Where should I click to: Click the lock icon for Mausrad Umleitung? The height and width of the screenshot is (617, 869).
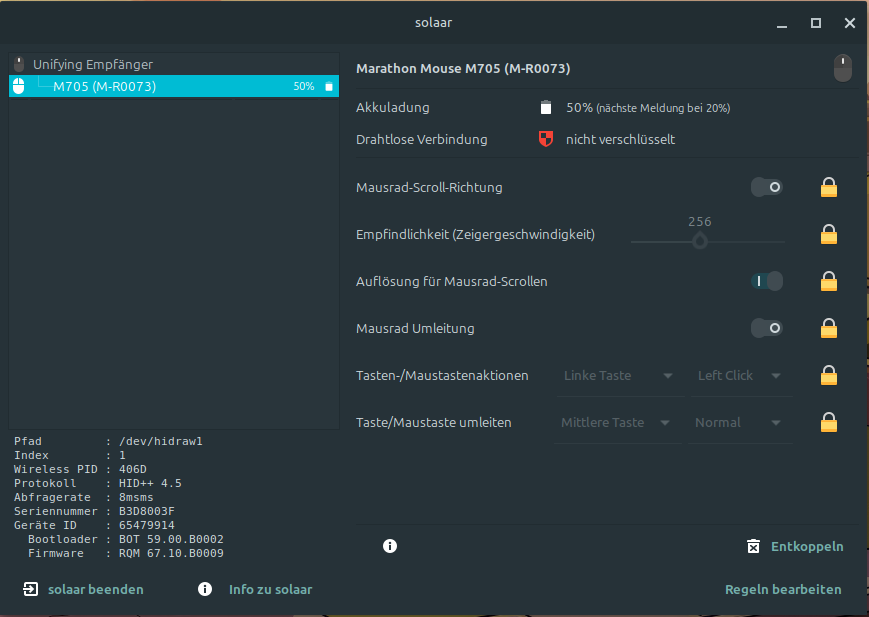829,328
